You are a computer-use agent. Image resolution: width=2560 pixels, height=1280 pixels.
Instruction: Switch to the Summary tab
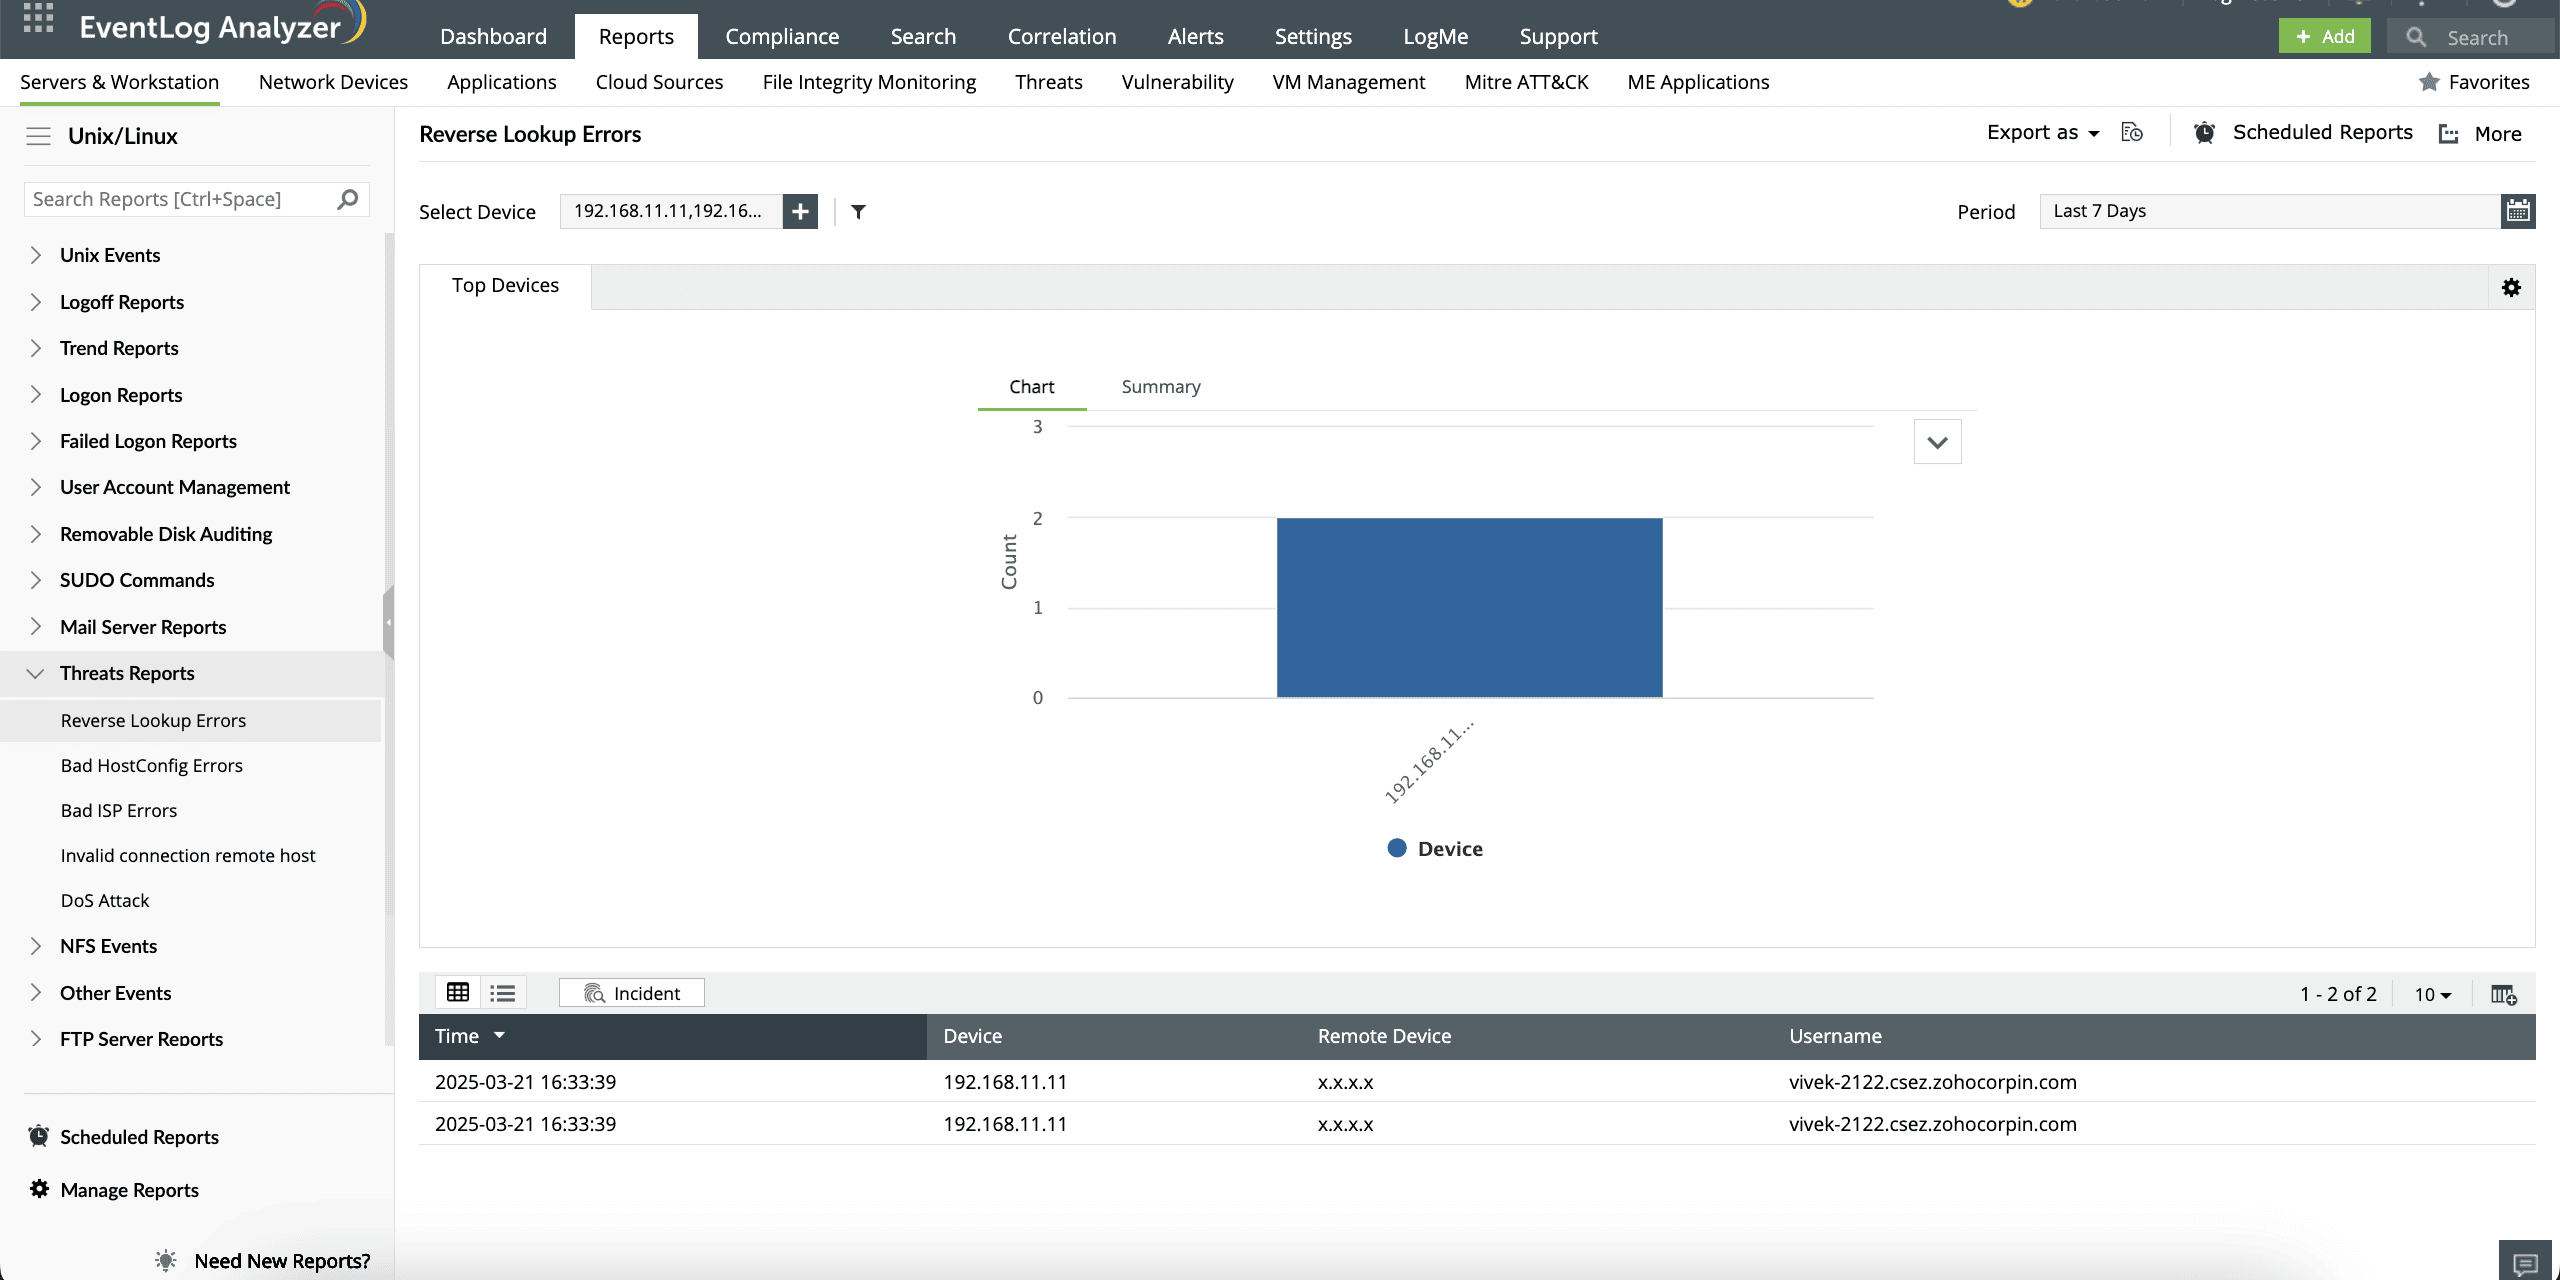[x=1160, y=387]
